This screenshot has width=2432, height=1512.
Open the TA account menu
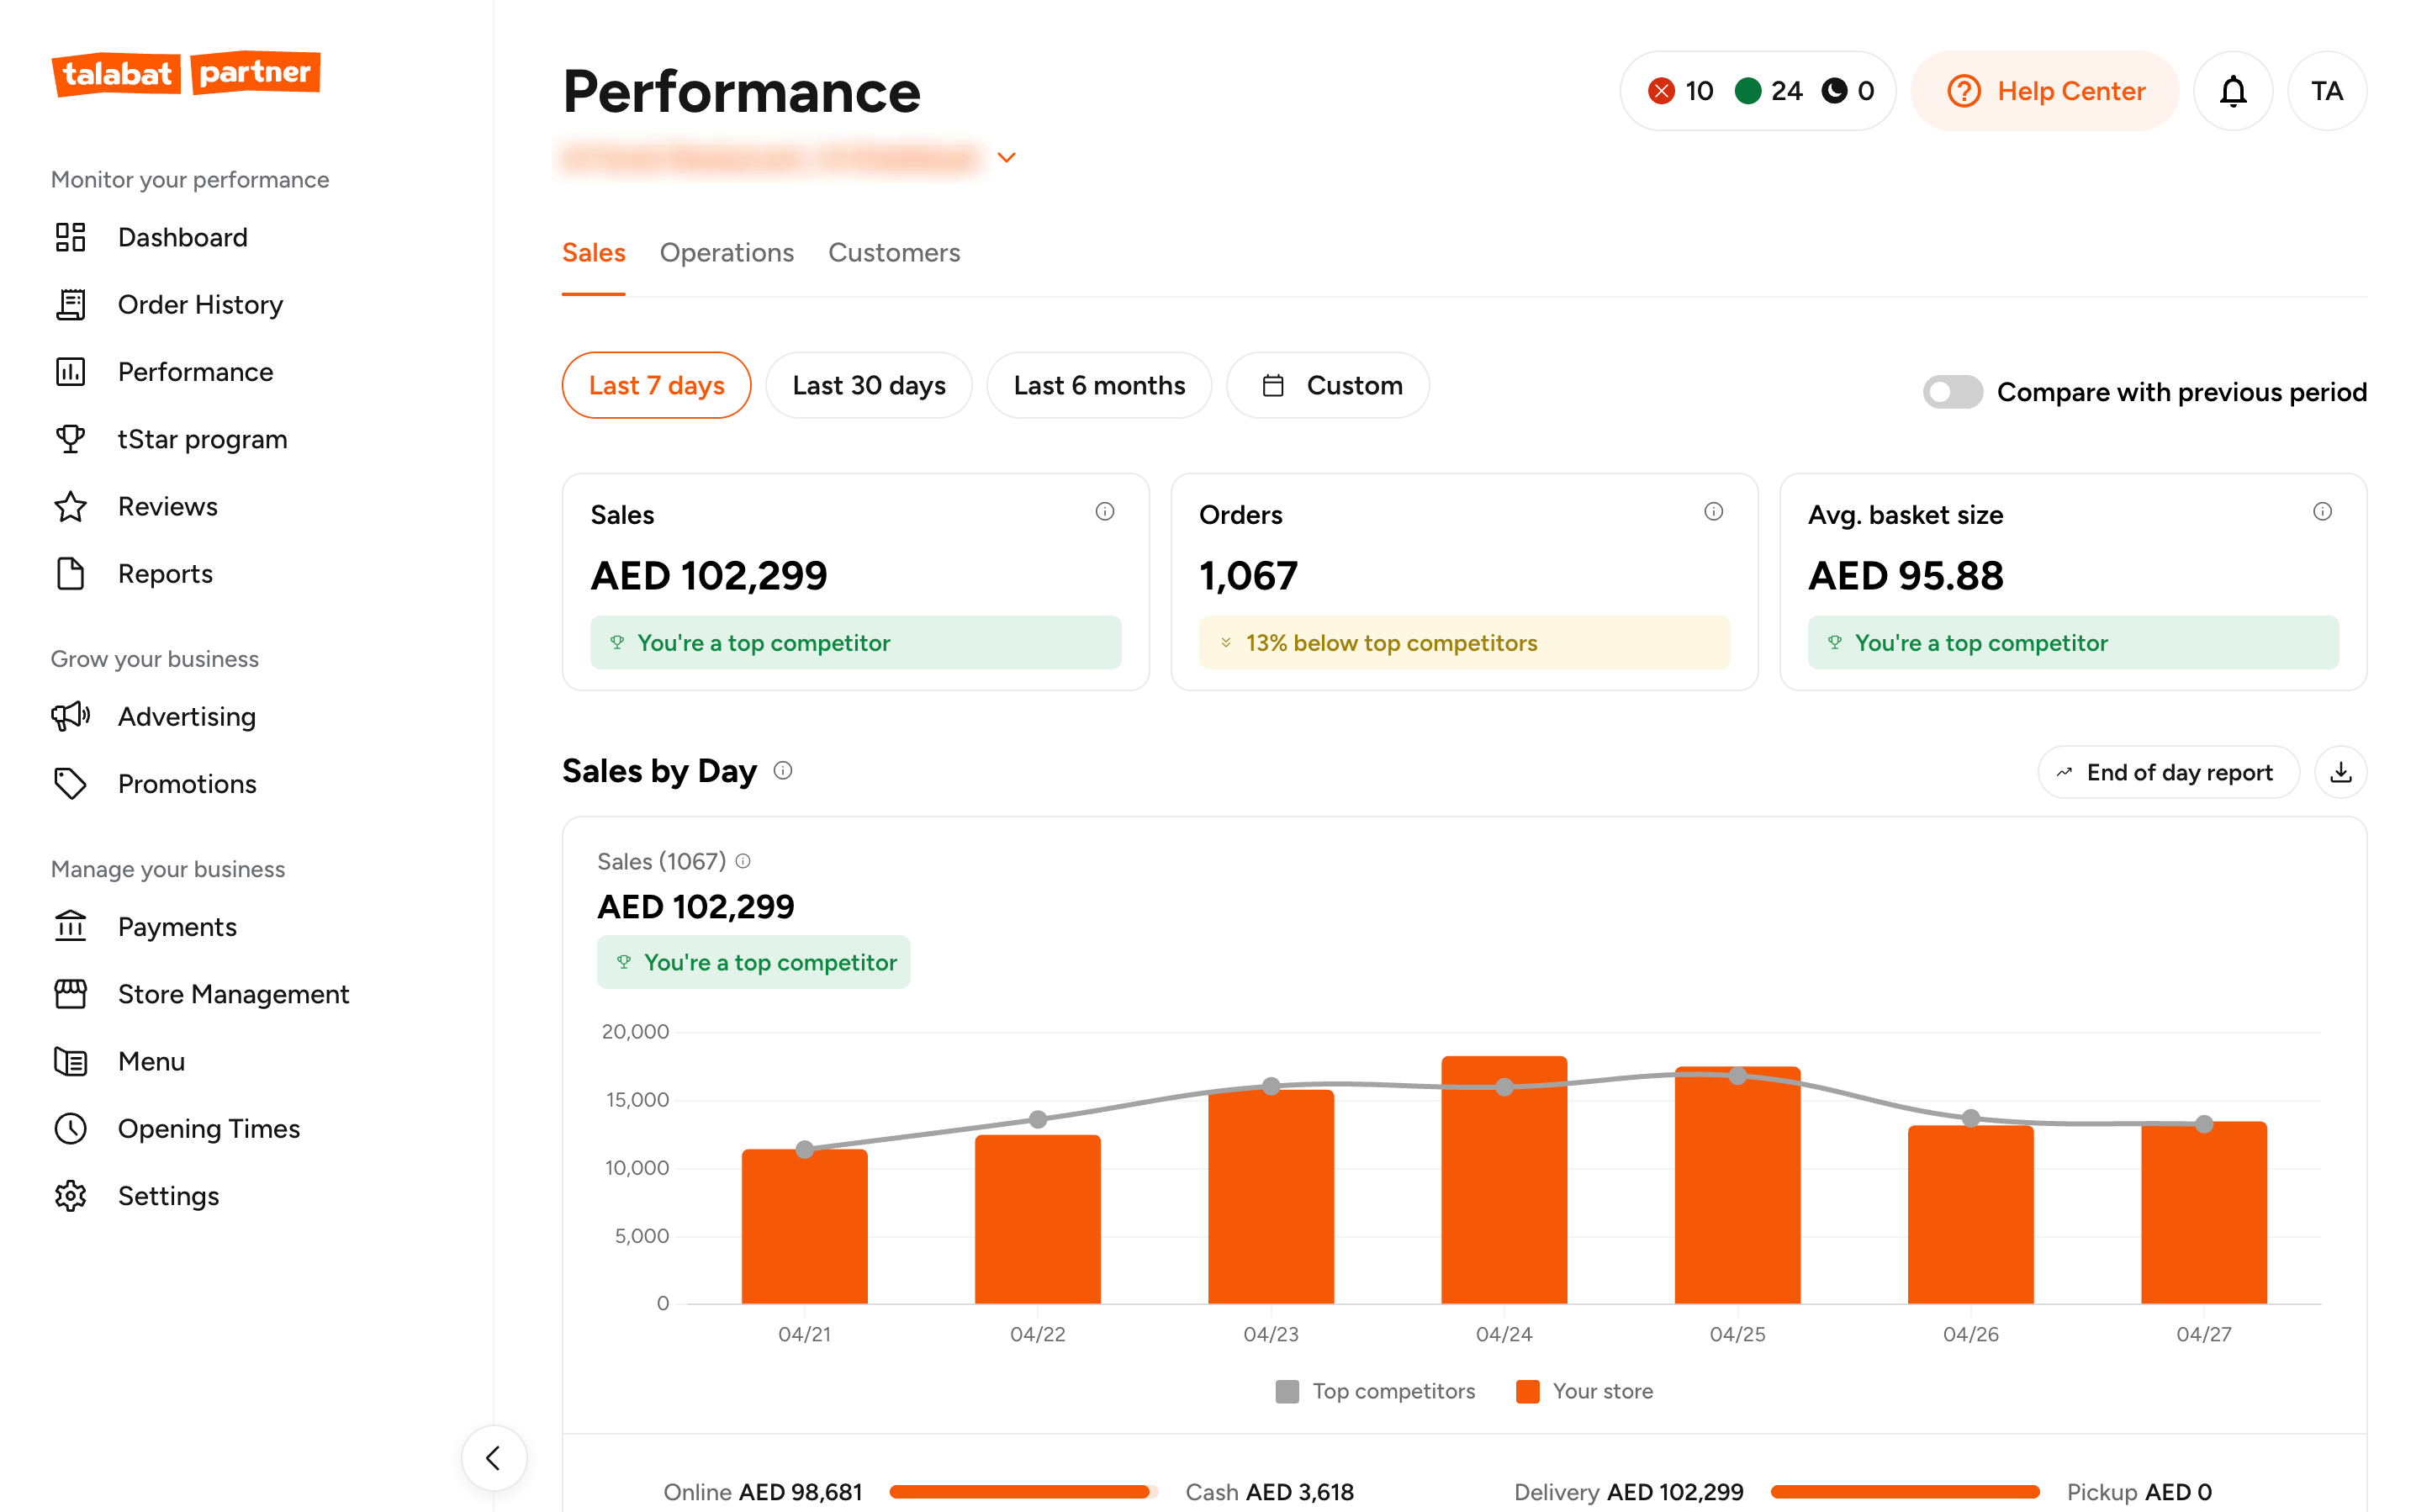[2327, 91]
